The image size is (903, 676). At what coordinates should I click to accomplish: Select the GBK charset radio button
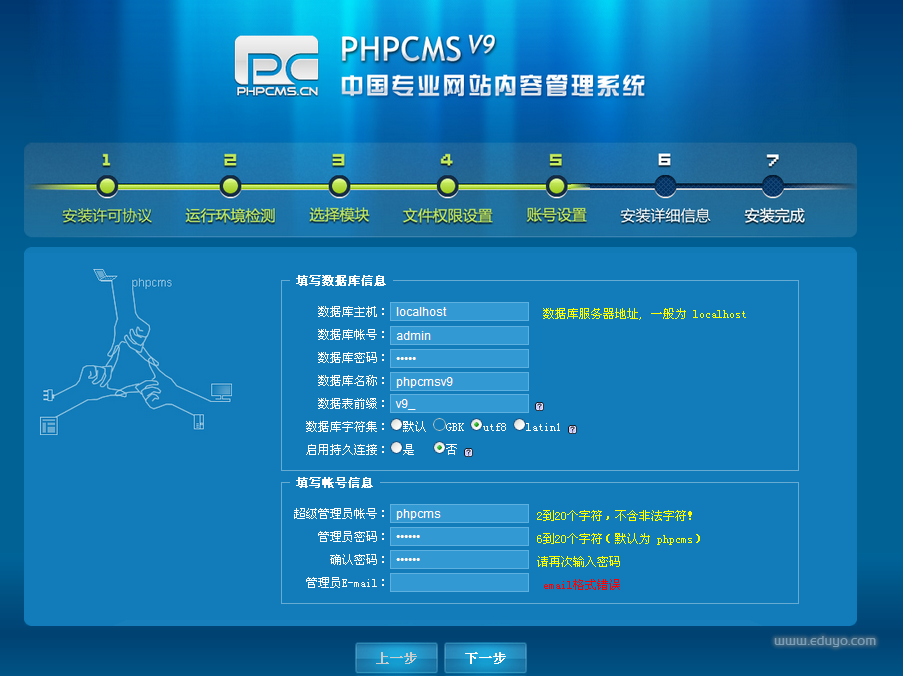[x=438, y=425]
